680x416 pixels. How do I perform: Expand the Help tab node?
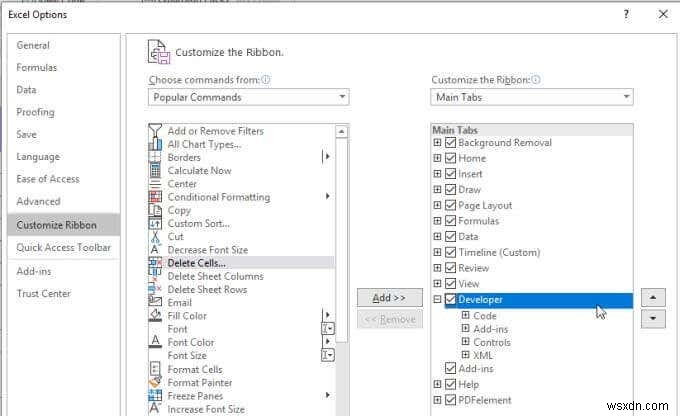pos(437,384)
